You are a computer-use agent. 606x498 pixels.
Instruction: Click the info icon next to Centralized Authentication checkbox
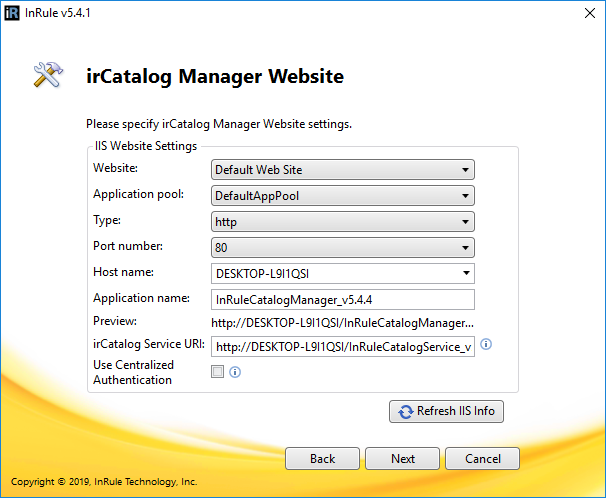tap(235, 372)
